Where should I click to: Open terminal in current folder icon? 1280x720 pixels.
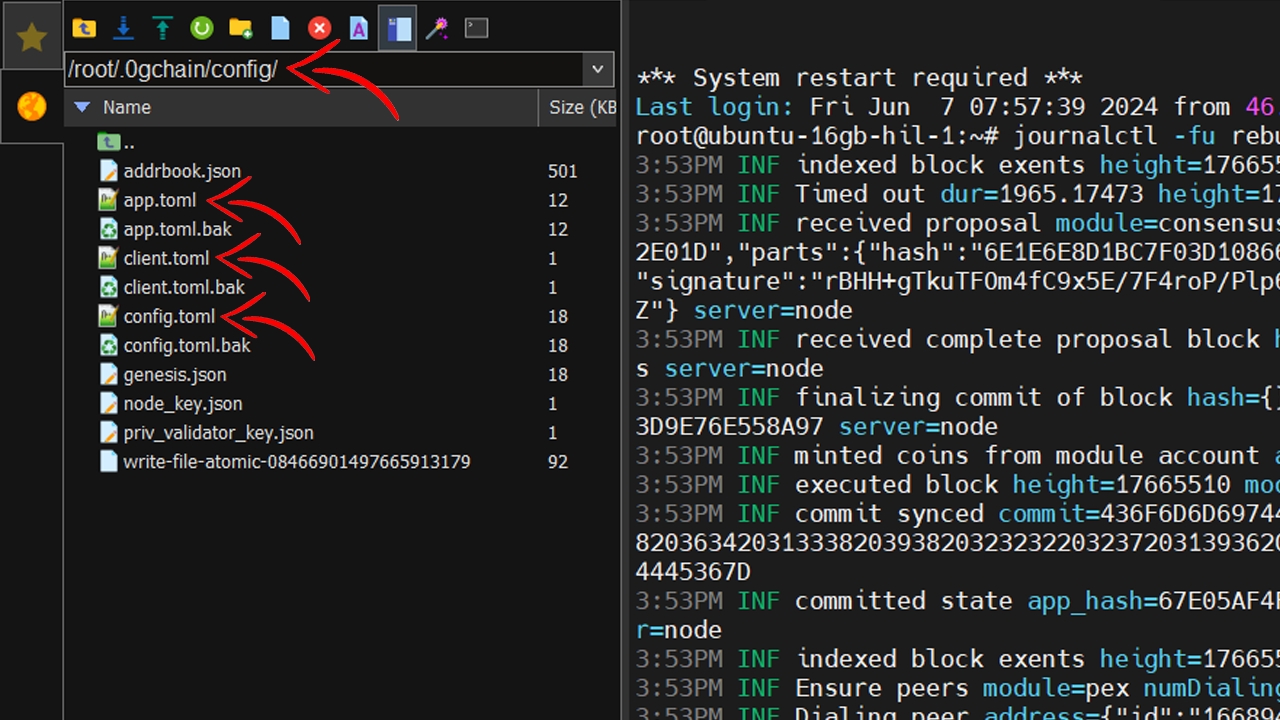(476, 28)
